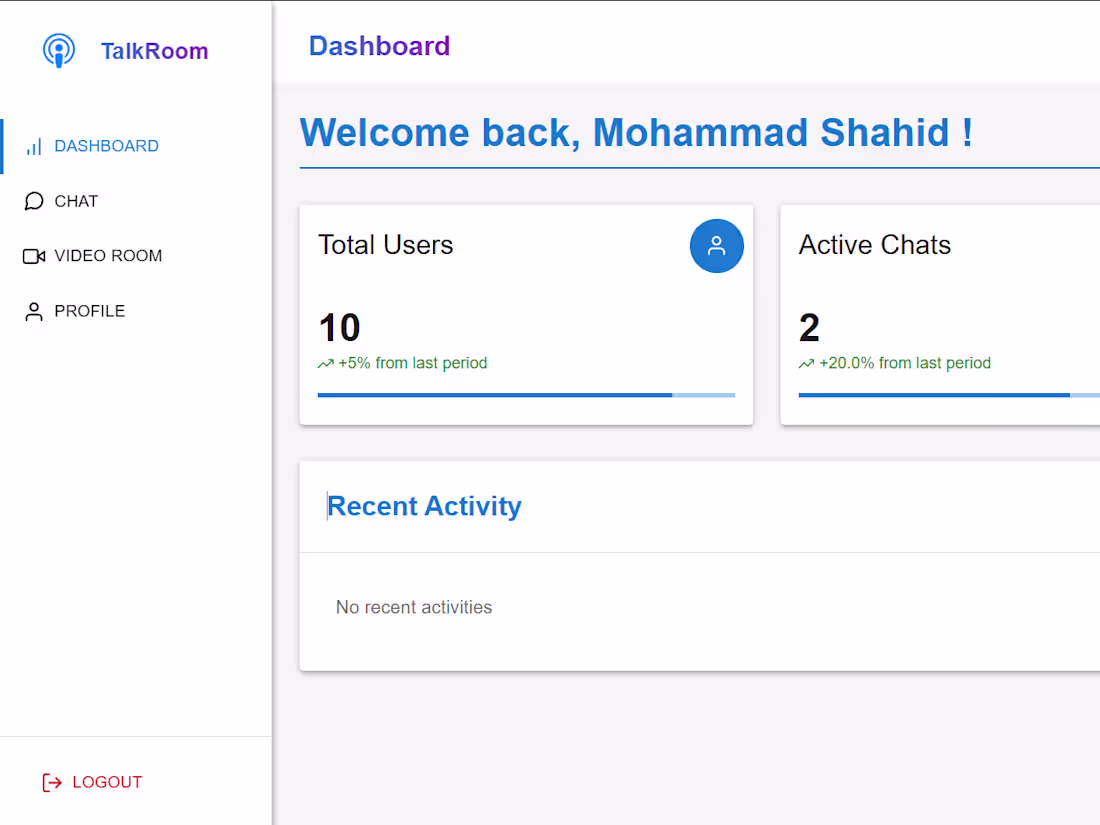Click the green growth arrow beside +5%
1100x825 pixels.
pyautogui.click(x=324, y=364)
